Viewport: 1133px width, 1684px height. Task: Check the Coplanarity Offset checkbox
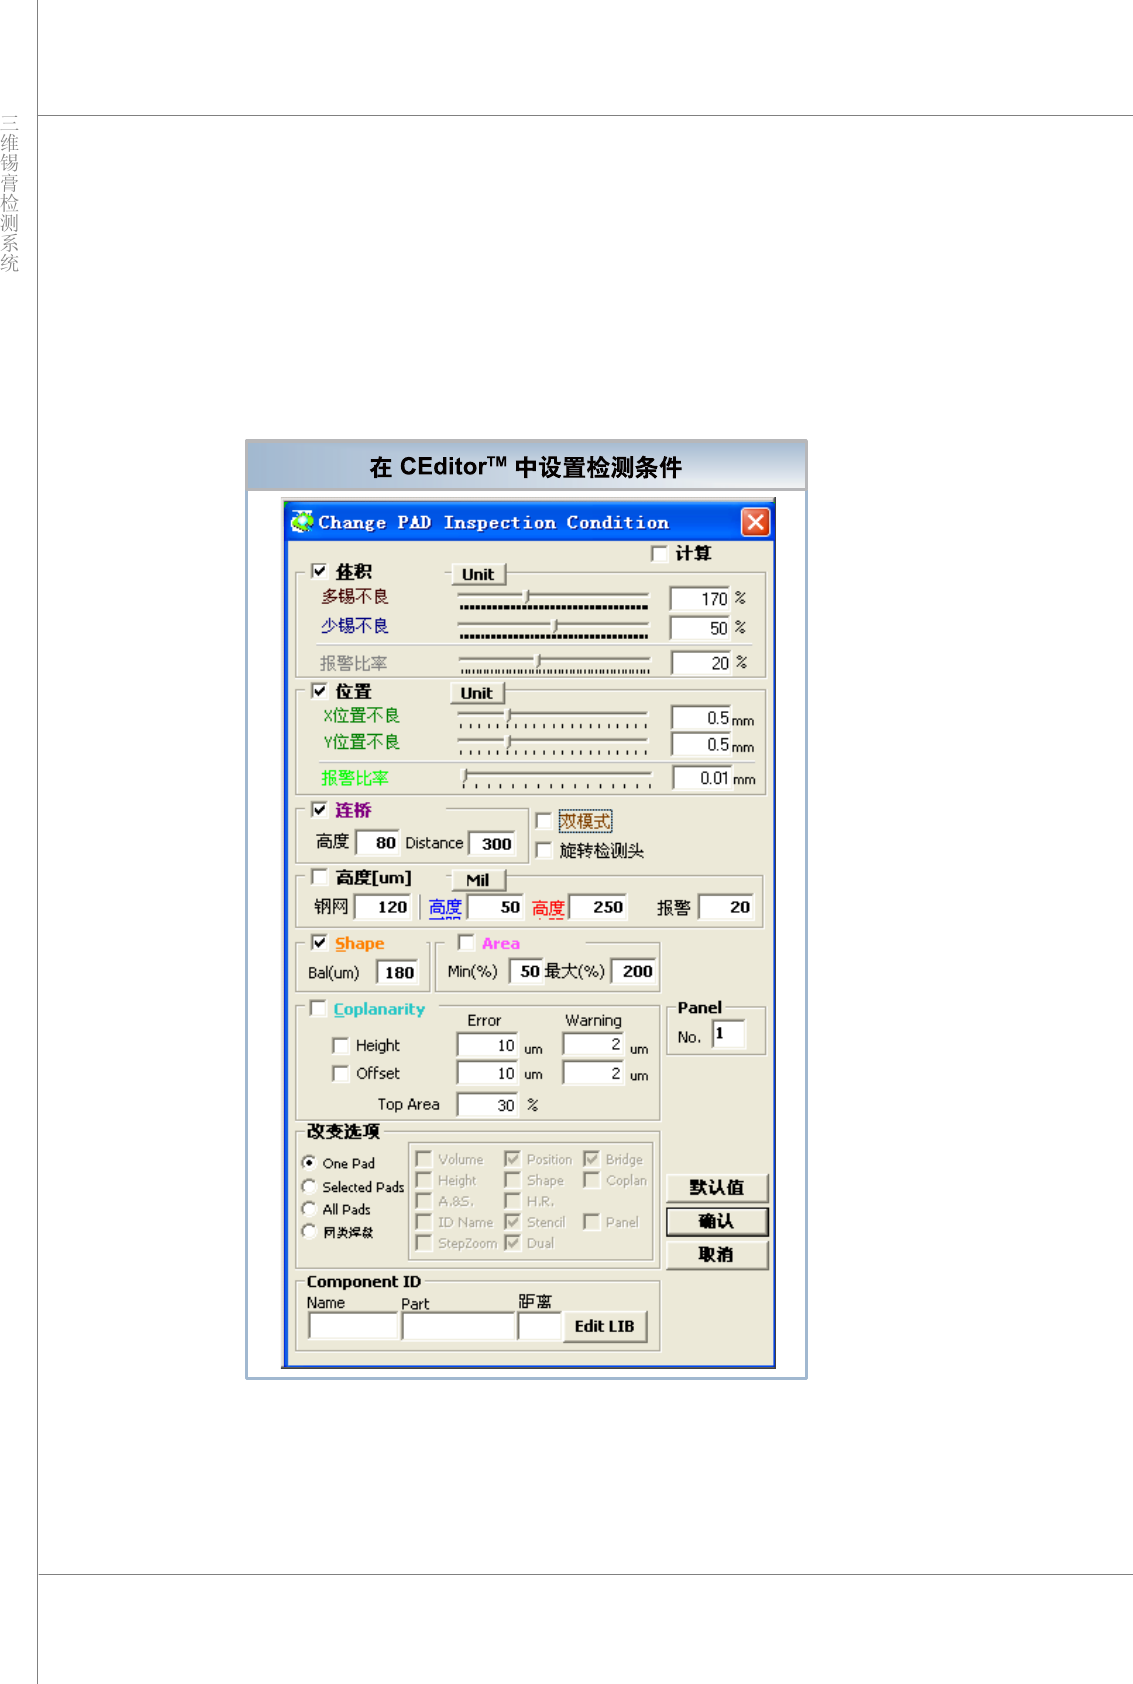click(x=340, y=1073)
